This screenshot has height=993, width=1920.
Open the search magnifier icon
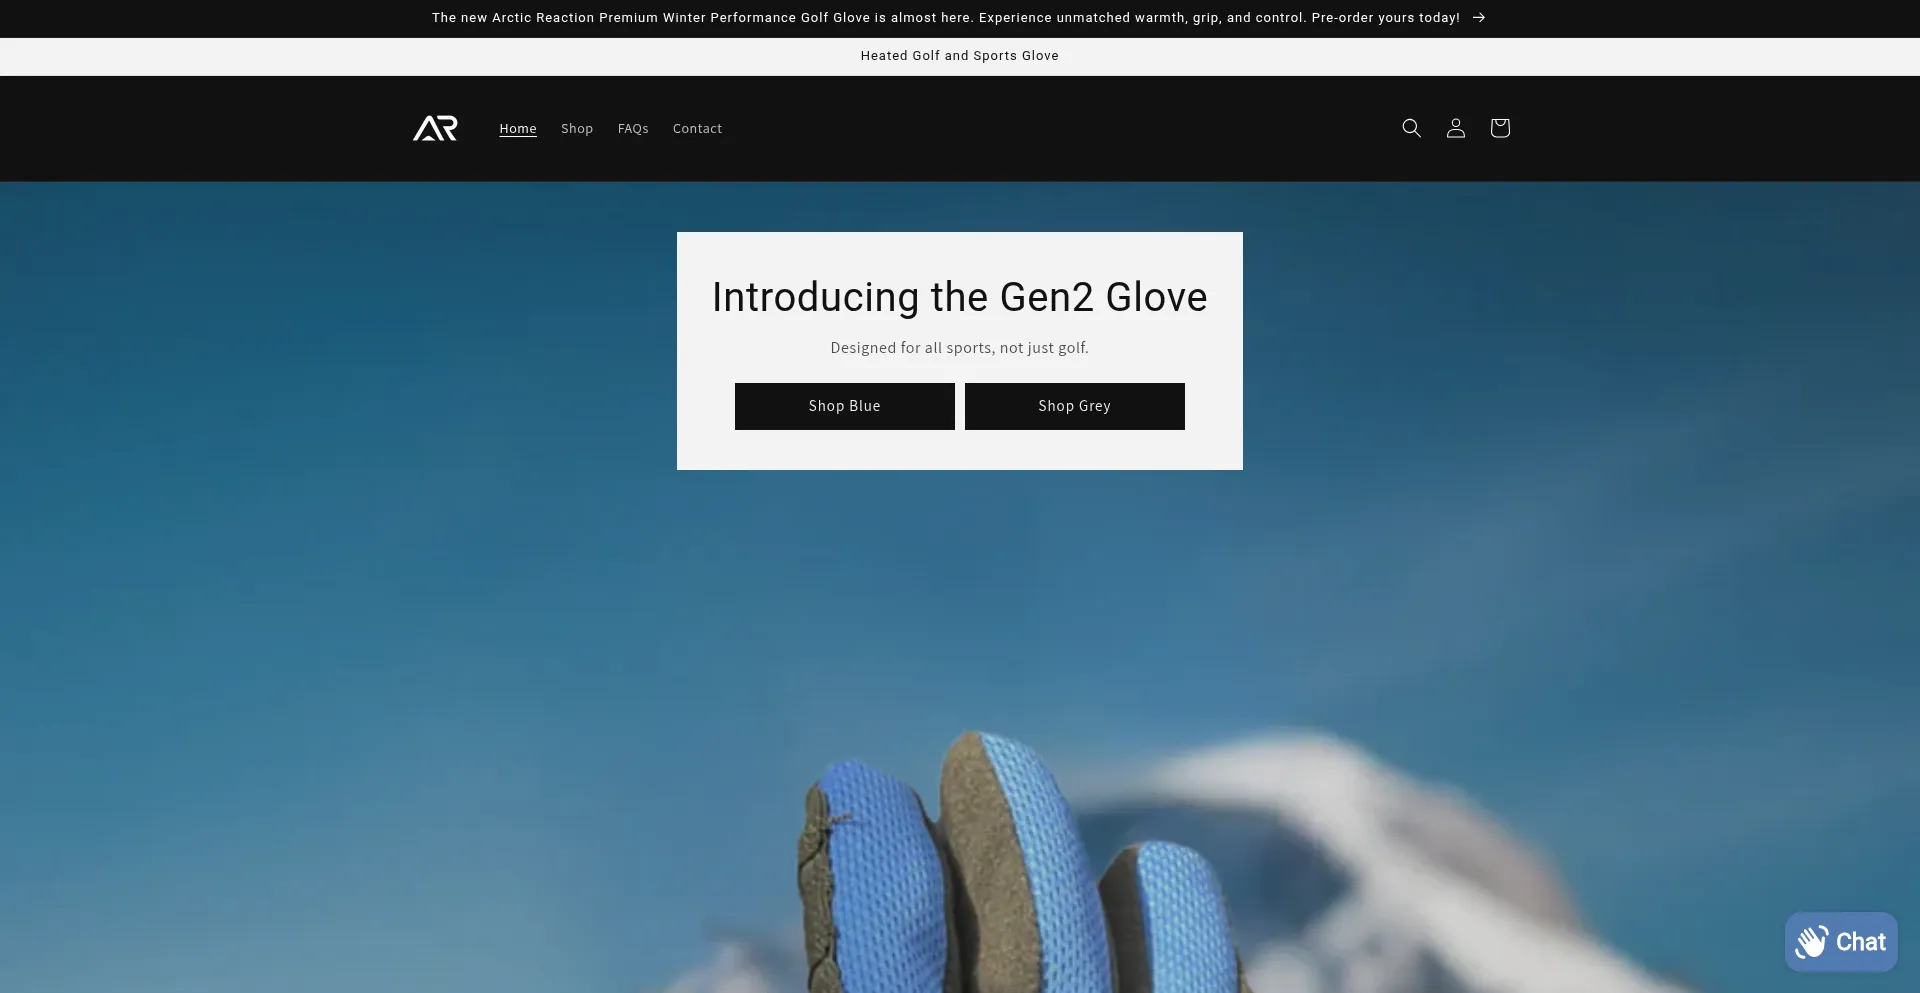coord(1411,128)
